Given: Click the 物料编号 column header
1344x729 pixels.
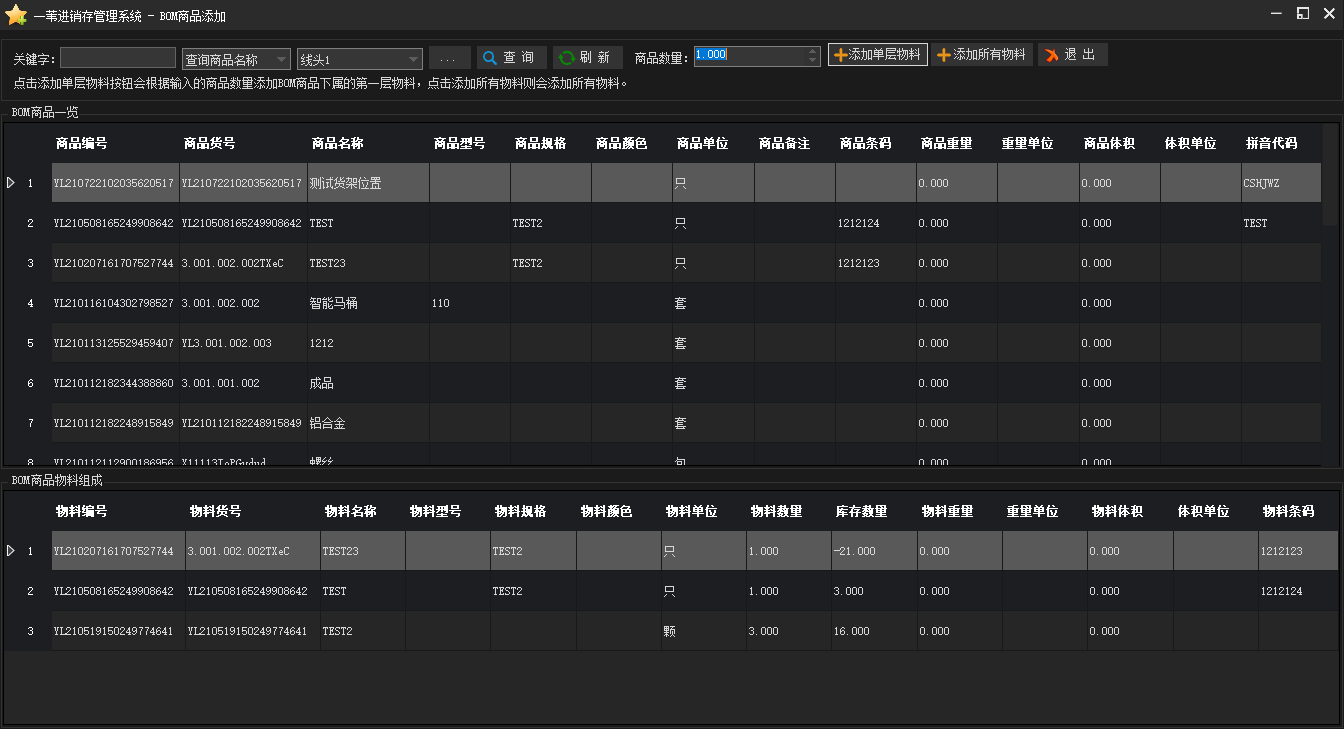Looking at the screenshot, I should coord(82,511).
